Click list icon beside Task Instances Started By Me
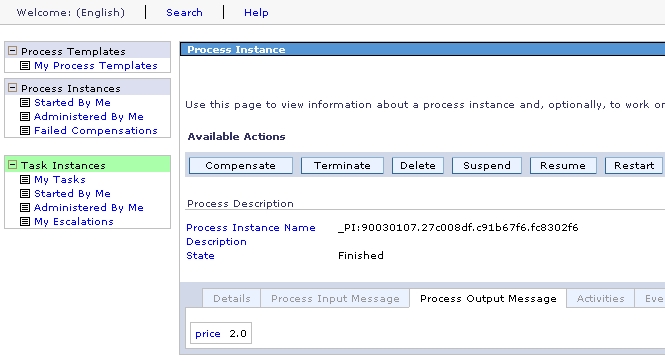Screen dimensions: 665x361 25,193
